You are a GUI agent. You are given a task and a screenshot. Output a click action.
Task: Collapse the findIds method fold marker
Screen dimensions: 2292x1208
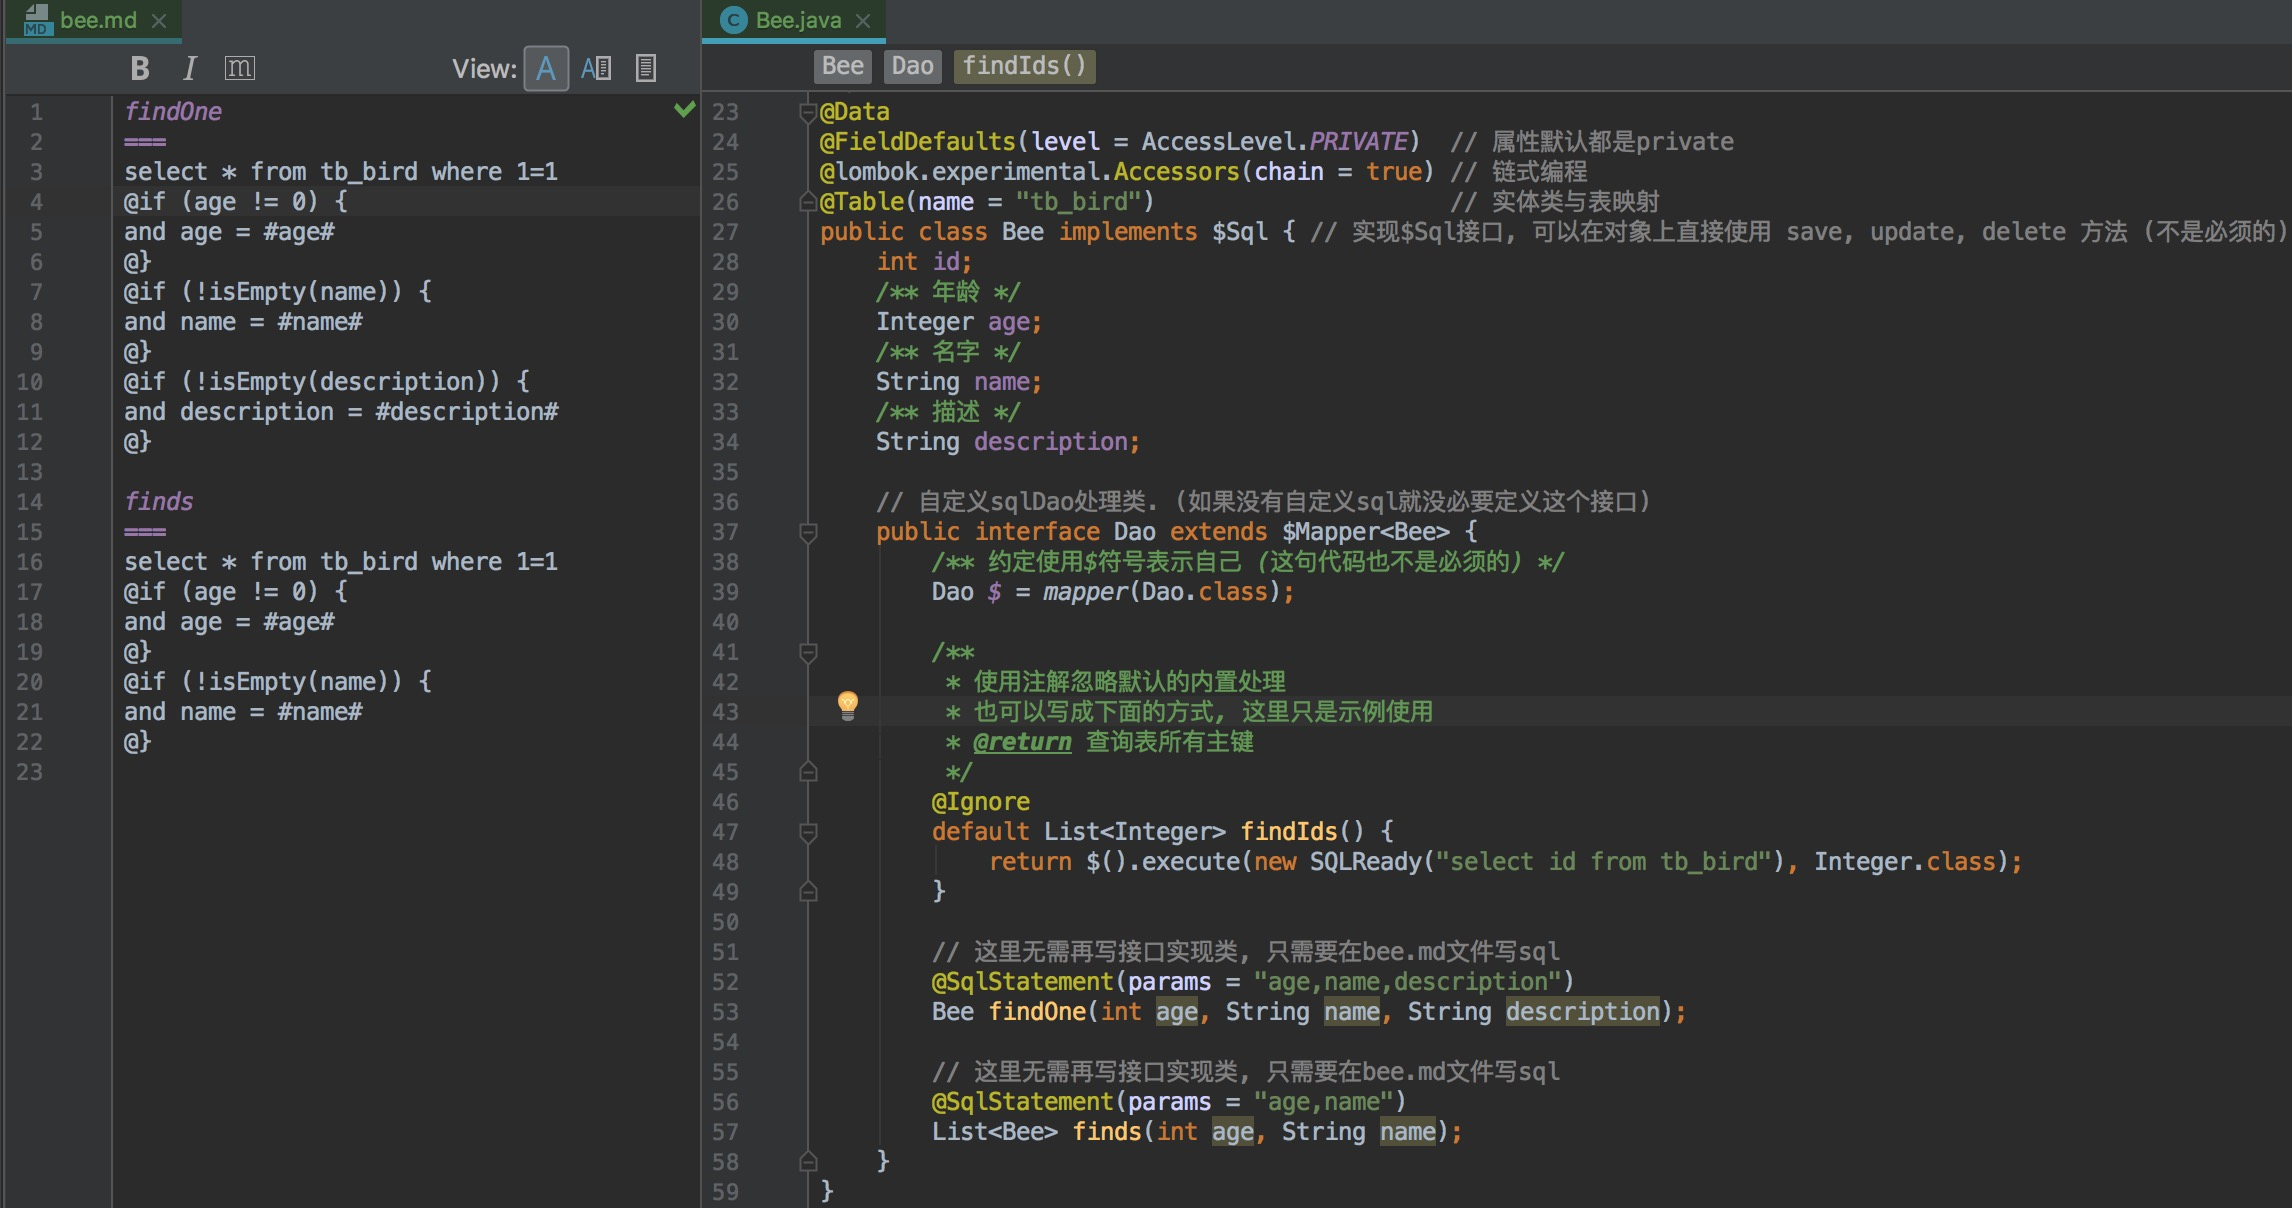coord(809,832)
